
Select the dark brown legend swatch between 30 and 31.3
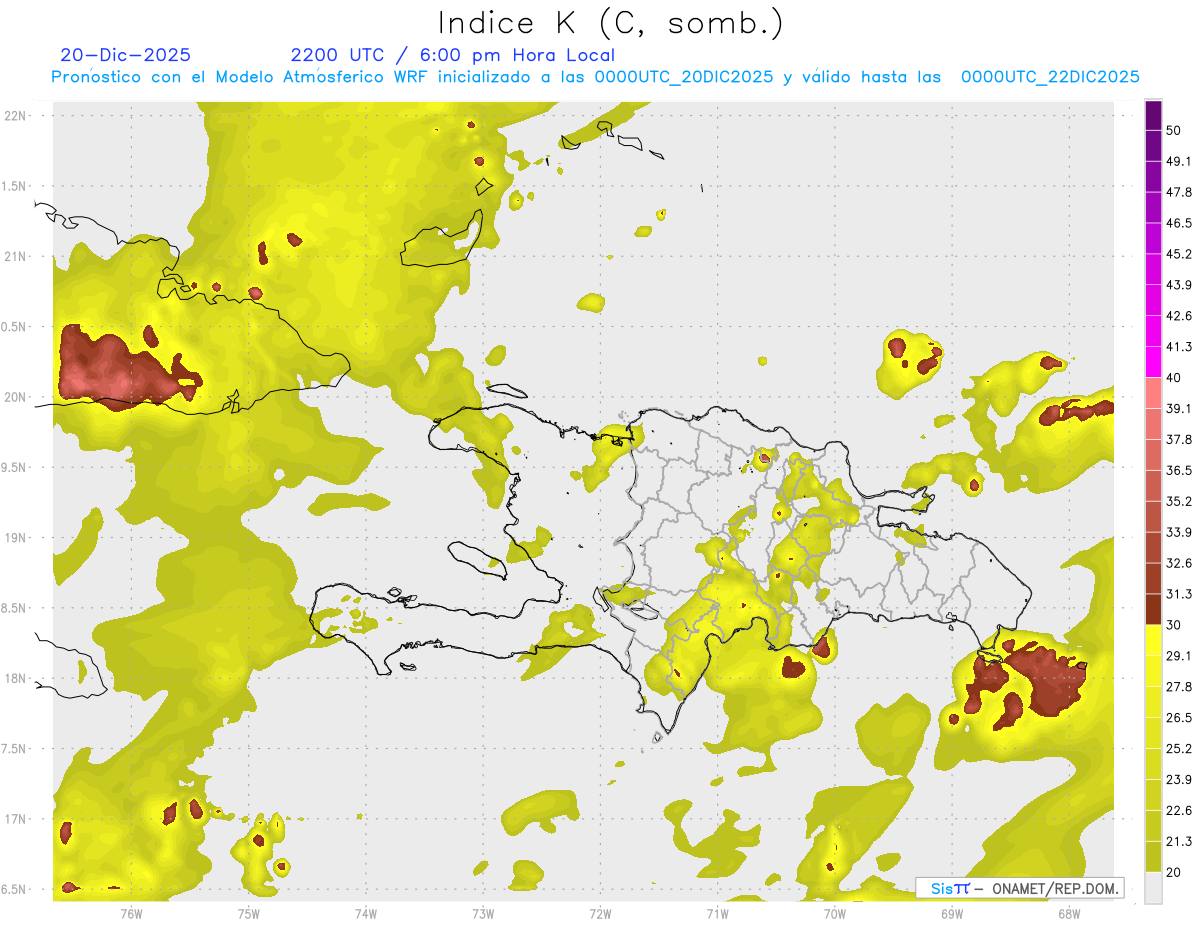(x=1154, y=609)
